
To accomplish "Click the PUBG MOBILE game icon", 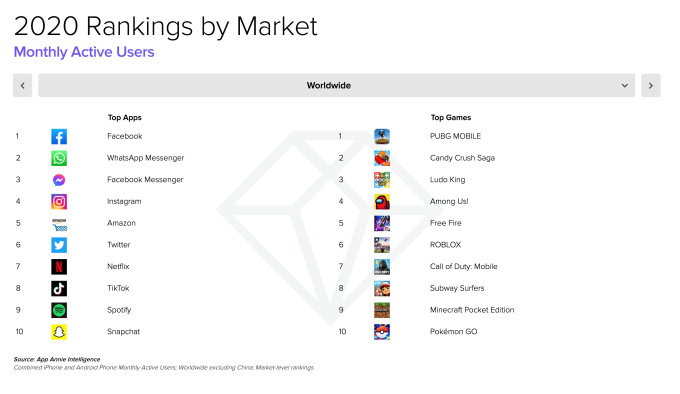I will [x=382, y=137].
